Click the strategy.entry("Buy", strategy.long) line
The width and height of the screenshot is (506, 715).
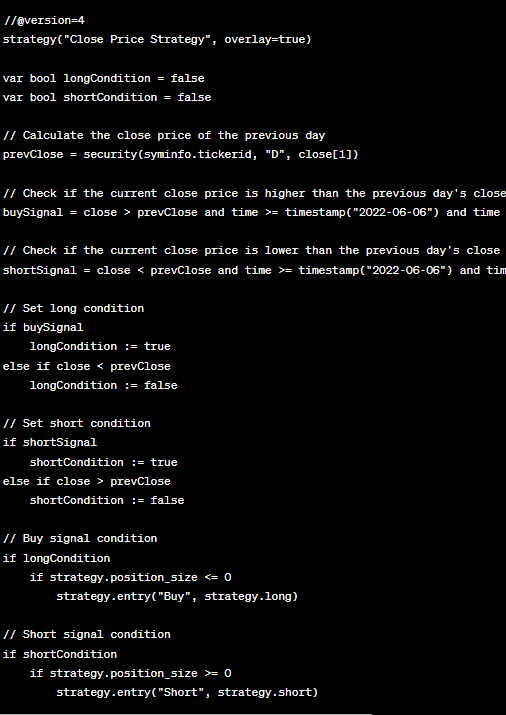click(177, 596)
